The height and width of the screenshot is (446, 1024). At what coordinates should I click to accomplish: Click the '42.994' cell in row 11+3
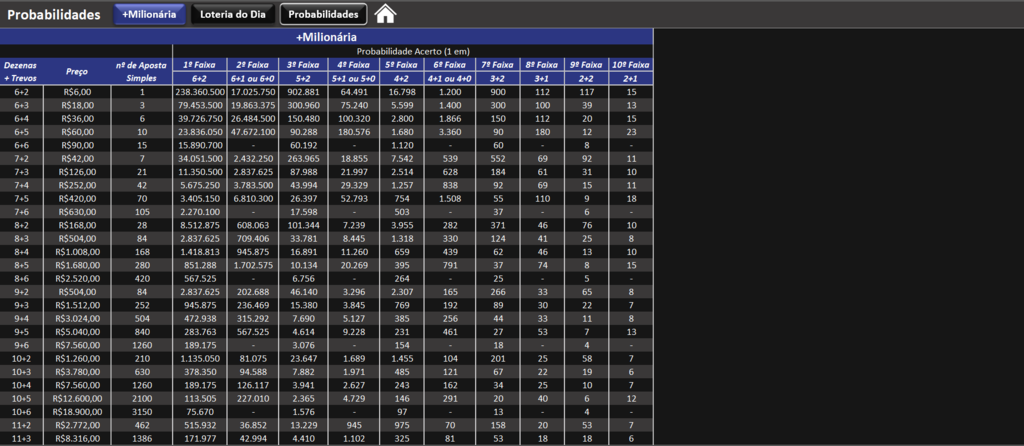coord(254,438)
